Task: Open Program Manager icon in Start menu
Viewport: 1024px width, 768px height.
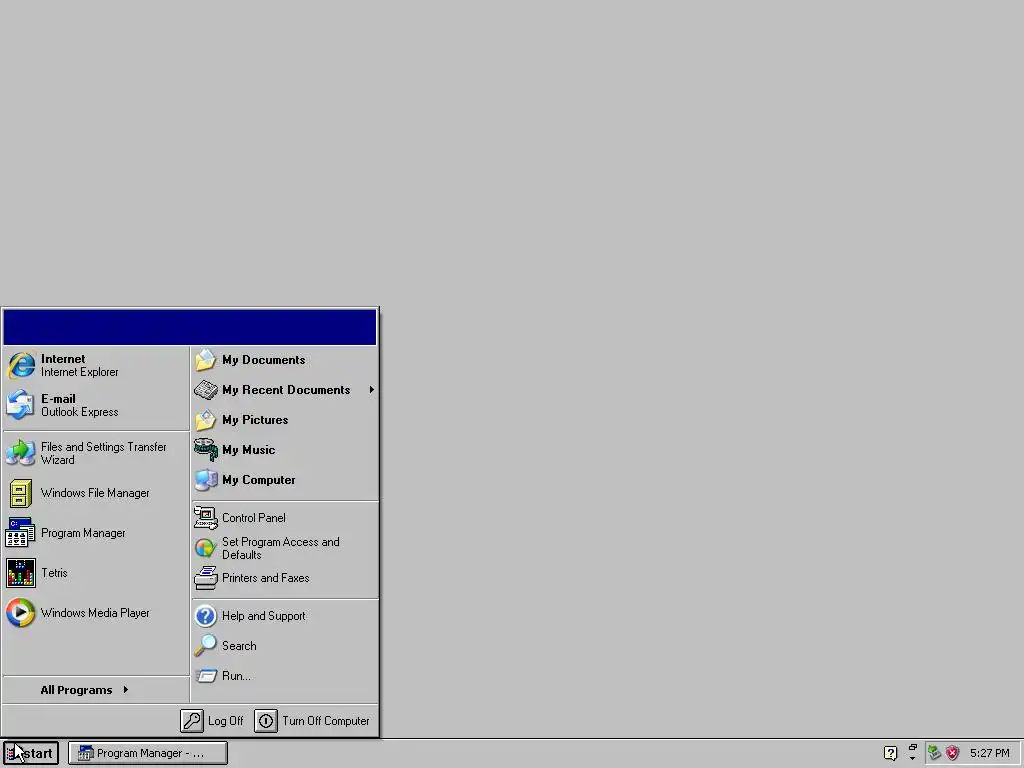Action: pyautogui.click(x=20, y=533)
